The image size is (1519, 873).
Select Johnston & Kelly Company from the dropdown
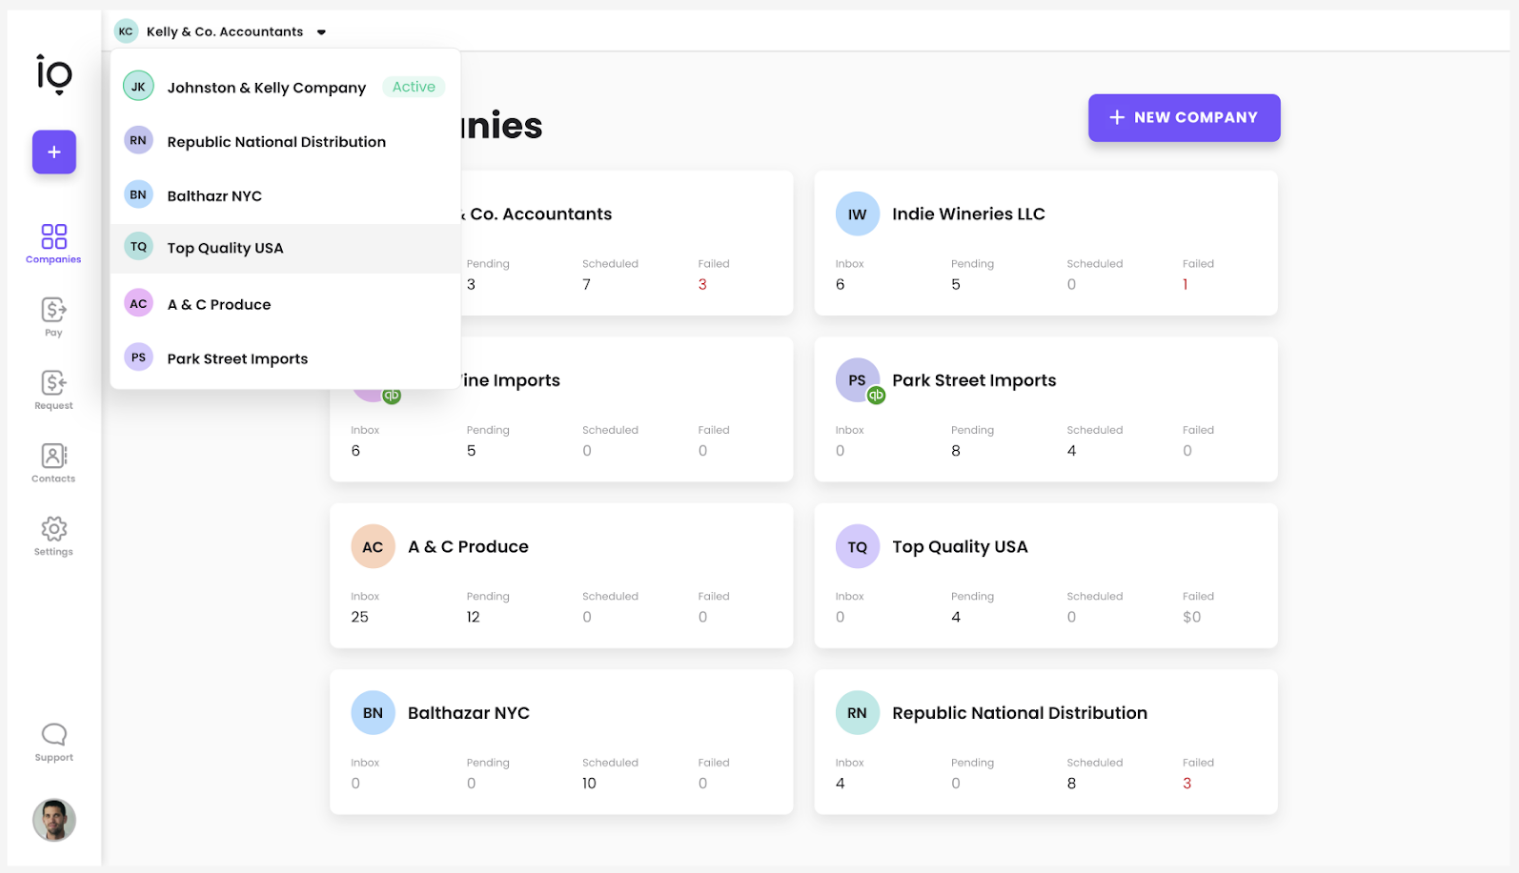pos(285,87)
